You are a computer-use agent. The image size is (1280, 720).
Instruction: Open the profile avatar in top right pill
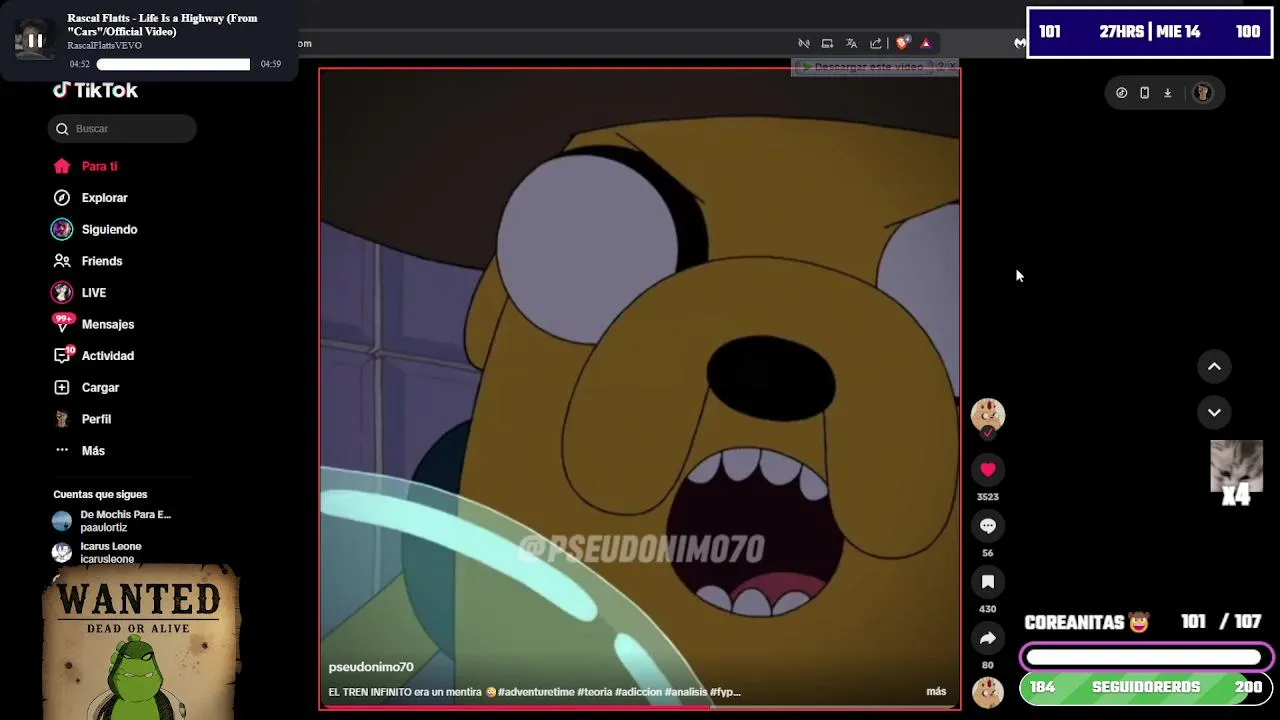(1202, 93)
